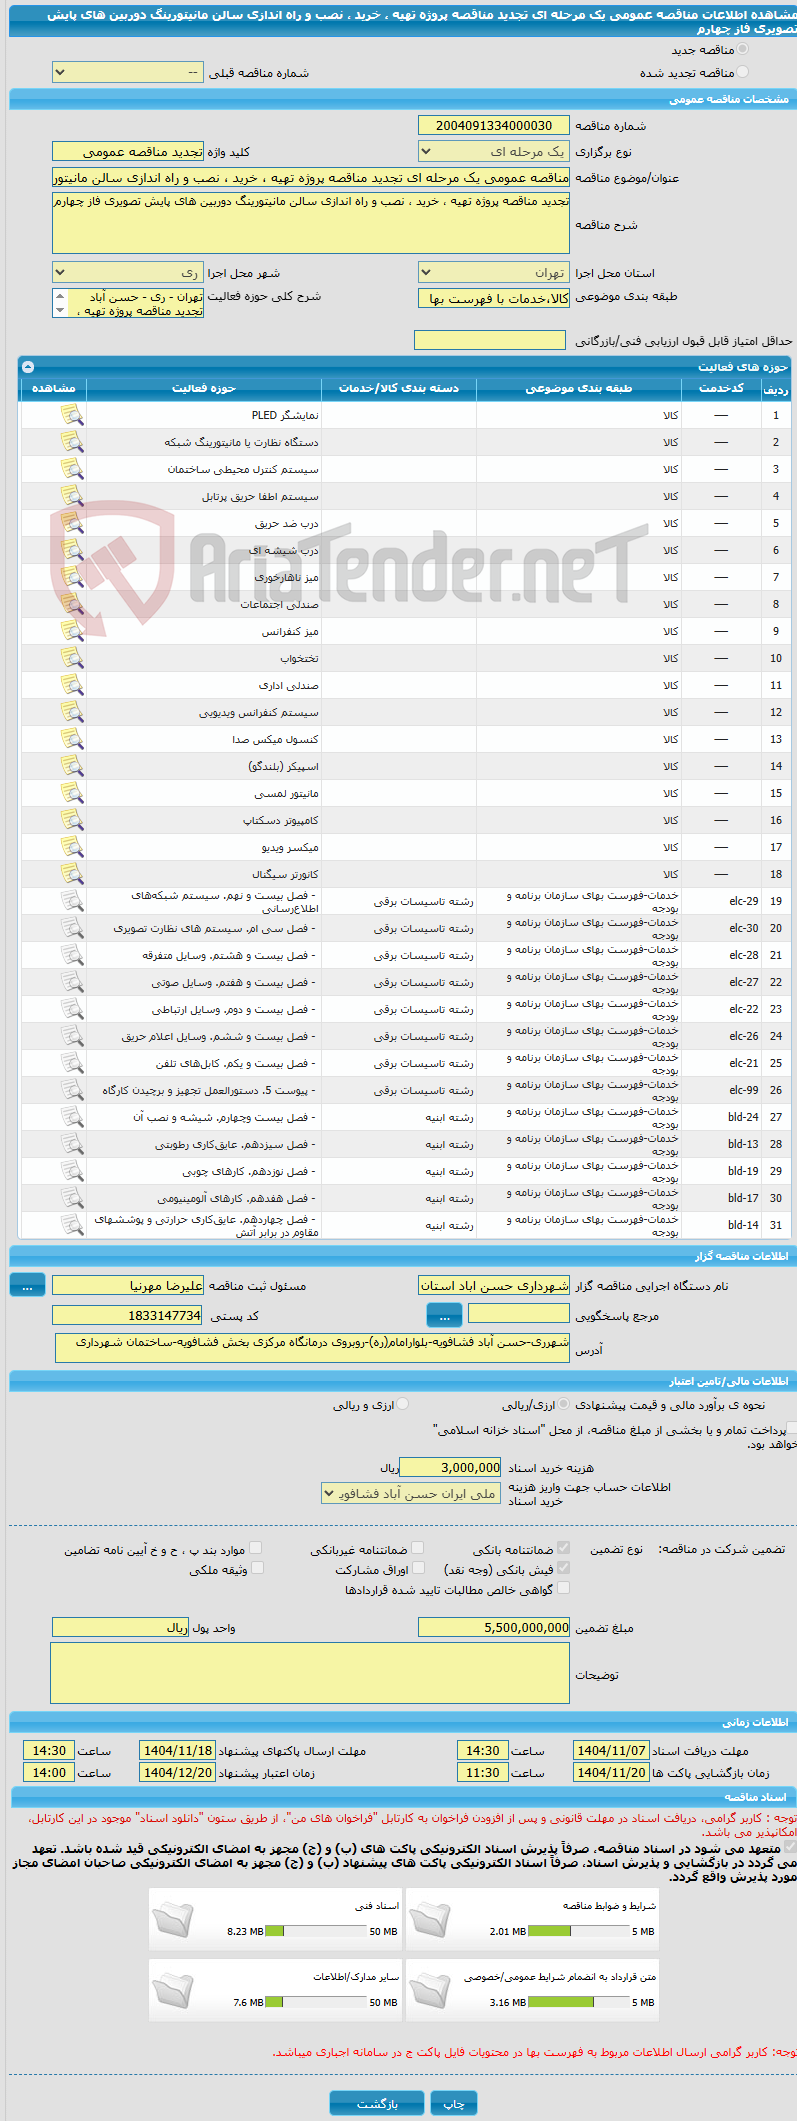The height and width of the screenshot is (2121, 797).
Task: Focus the شماره مناقصه number field
Action: [x=494, y=125]
